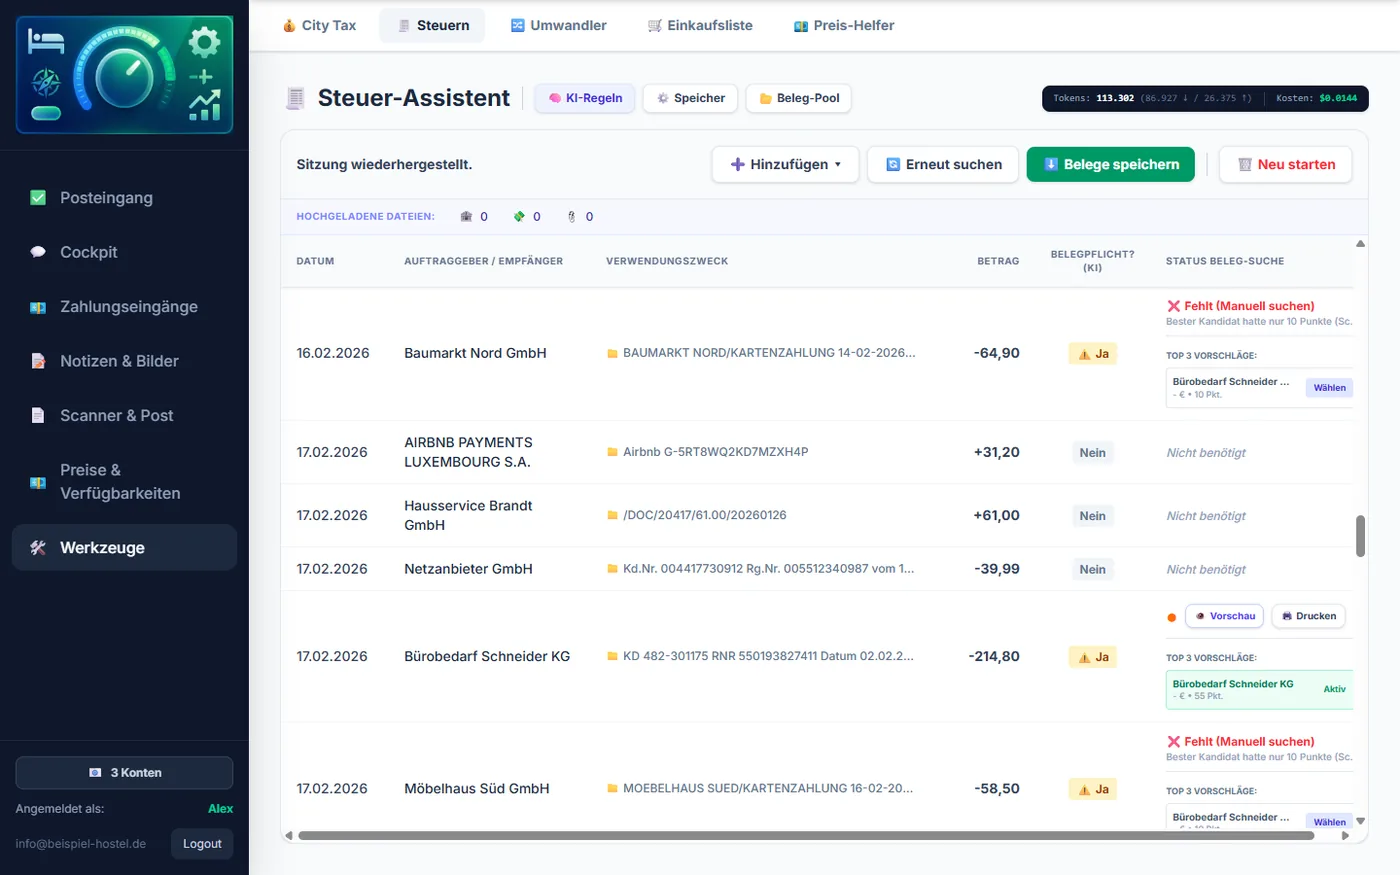Image resolution: width=1400 pixels, height=875 pixels.
Task: Switch to the City Tax tab
Action: (319, 26)
